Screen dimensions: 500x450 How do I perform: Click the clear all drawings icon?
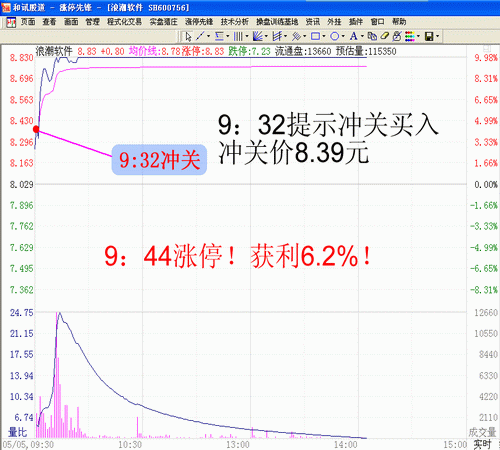click(x=397, y=36)
